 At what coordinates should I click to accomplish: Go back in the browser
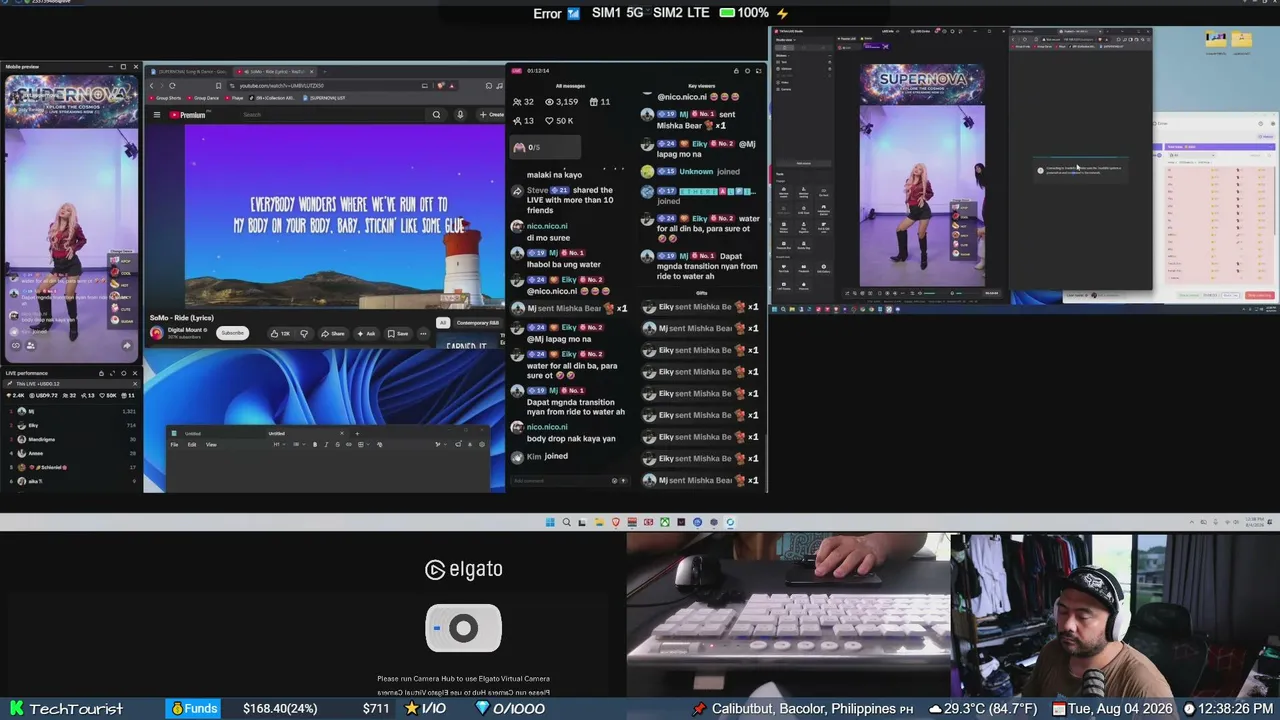click(152, 86)
